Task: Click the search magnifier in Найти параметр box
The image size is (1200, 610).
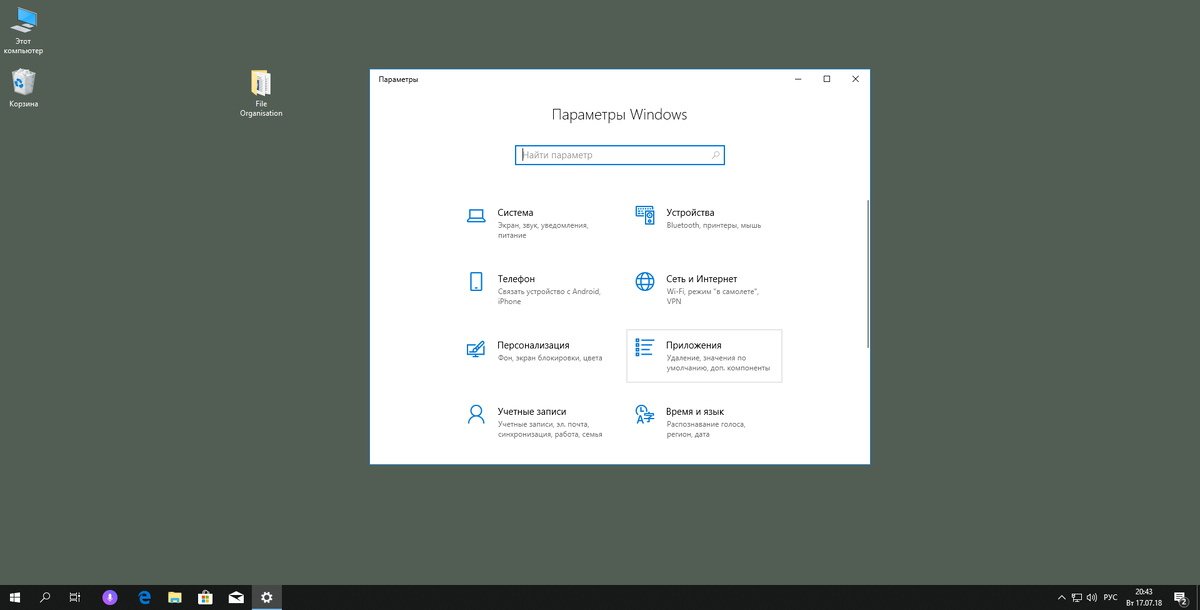Action: click(716, 155)
